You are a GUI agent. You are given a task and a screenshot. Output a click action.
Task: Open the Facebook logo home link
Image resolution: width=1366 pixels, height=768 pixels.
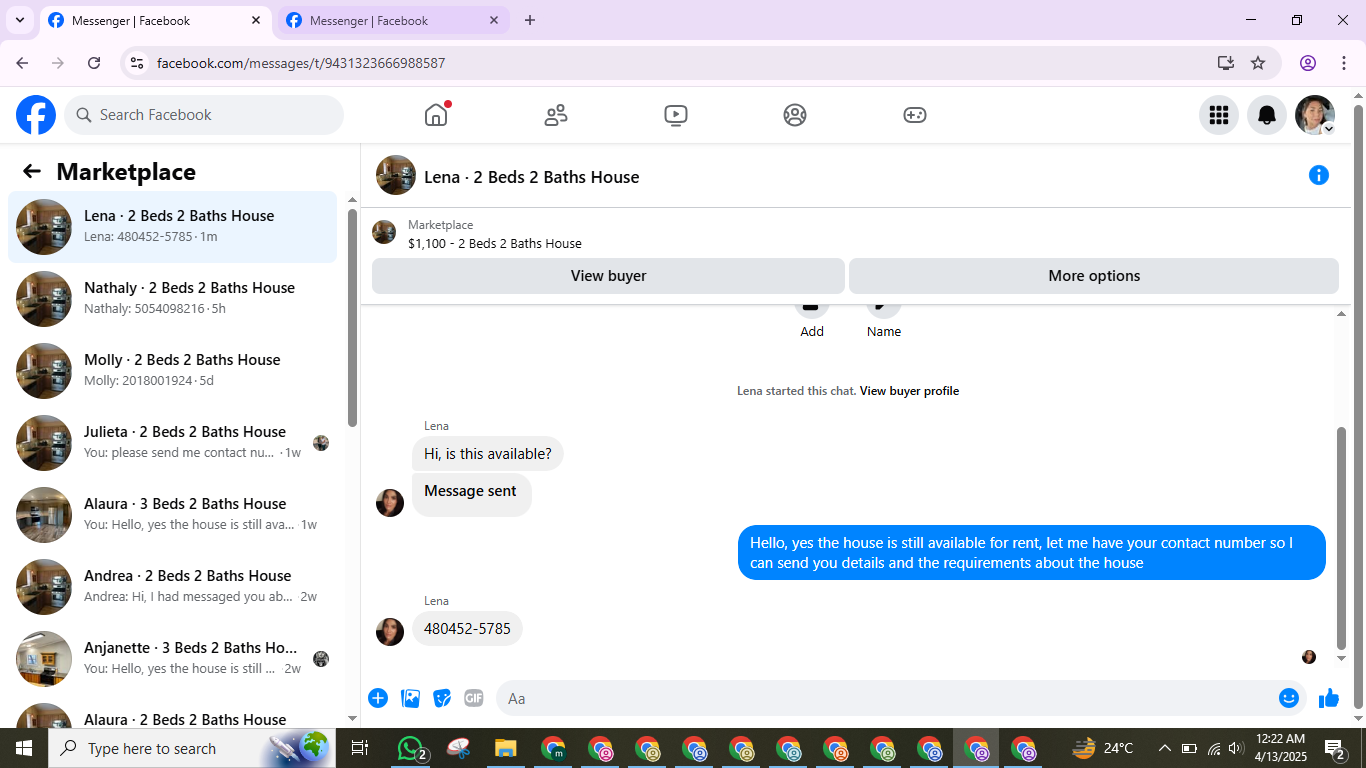pyautogui.click(x=36, y=115)
